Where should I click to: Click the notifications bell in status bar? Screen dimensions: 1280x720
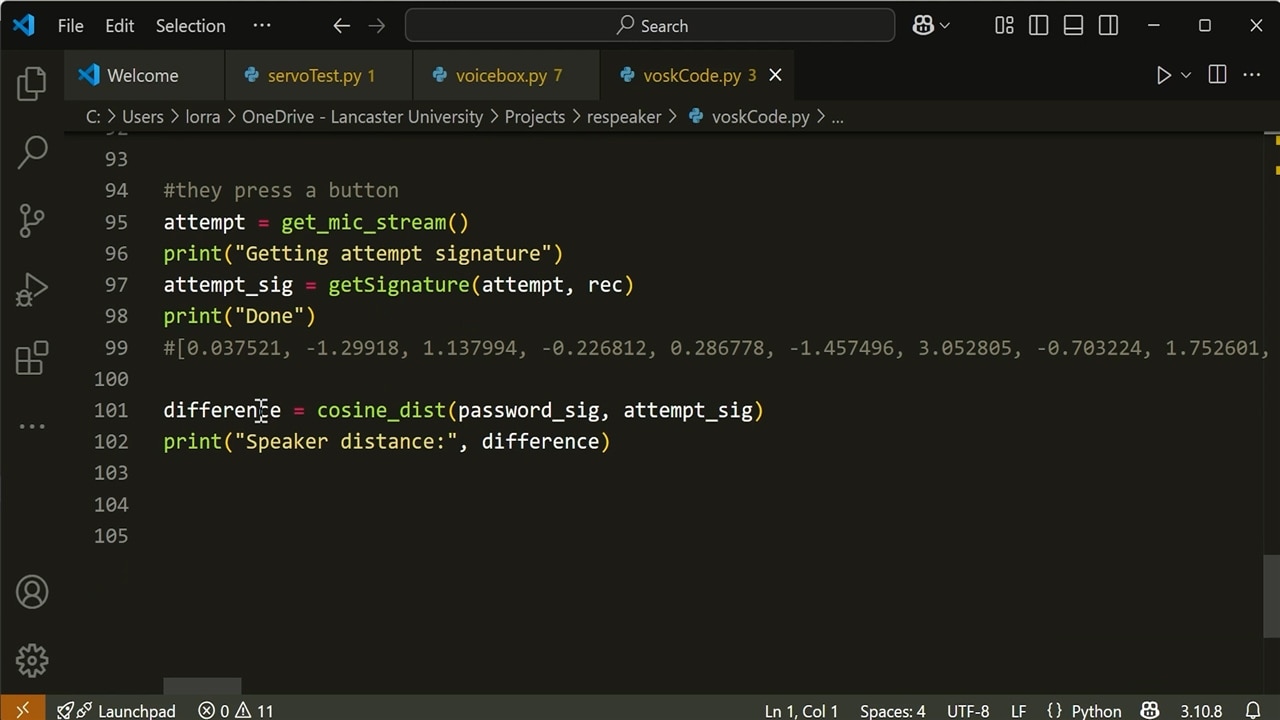(x=1253, y=711)
